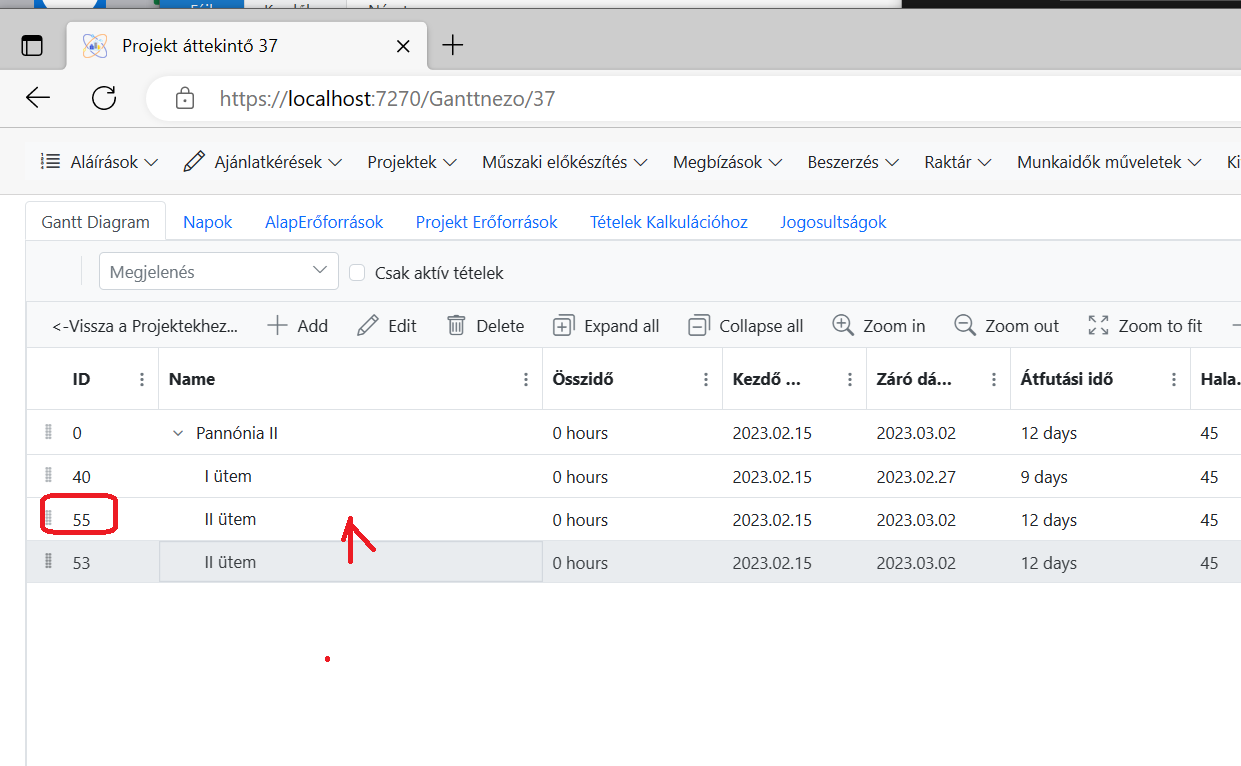Click the Delete trash icon

coord(456,326)
